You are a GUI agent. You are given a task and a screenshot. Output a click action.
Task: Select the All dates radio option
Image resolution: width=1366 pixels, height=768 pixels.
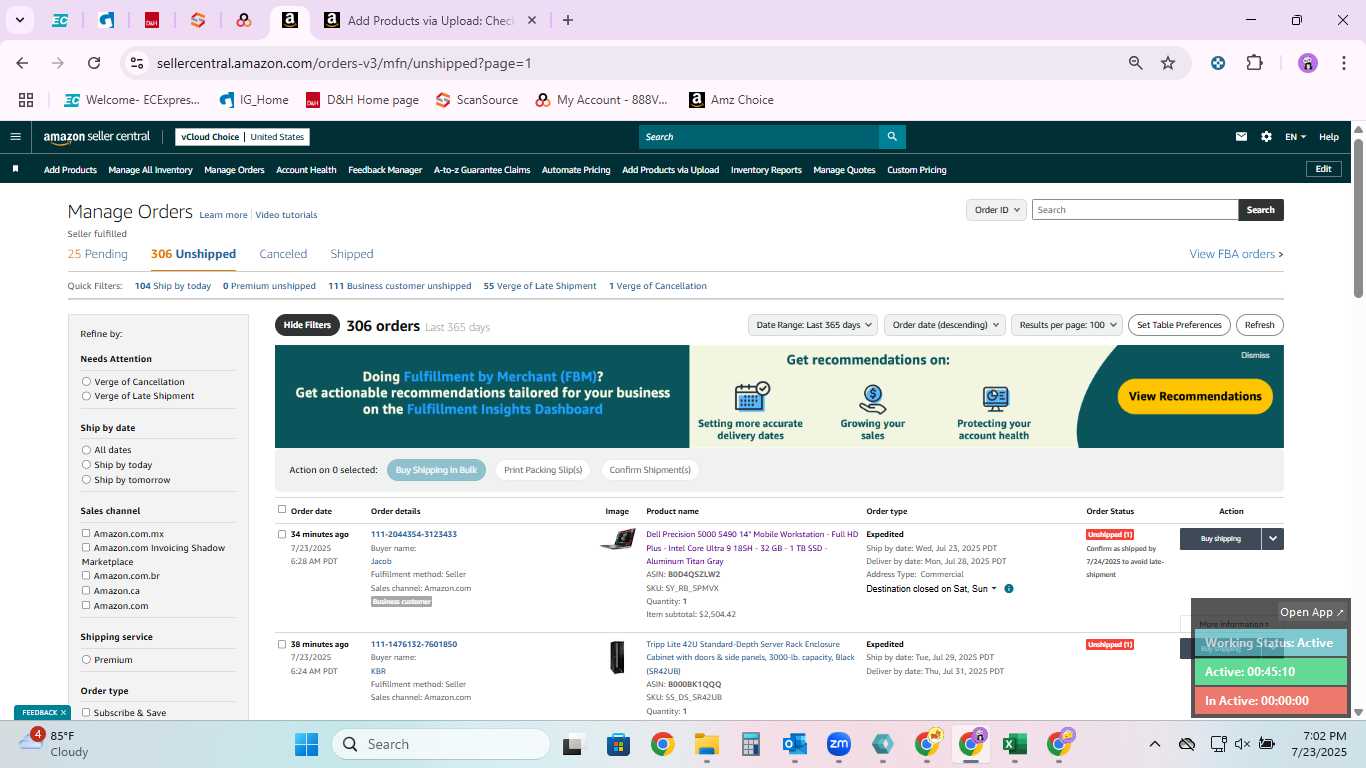pos(86,450)
